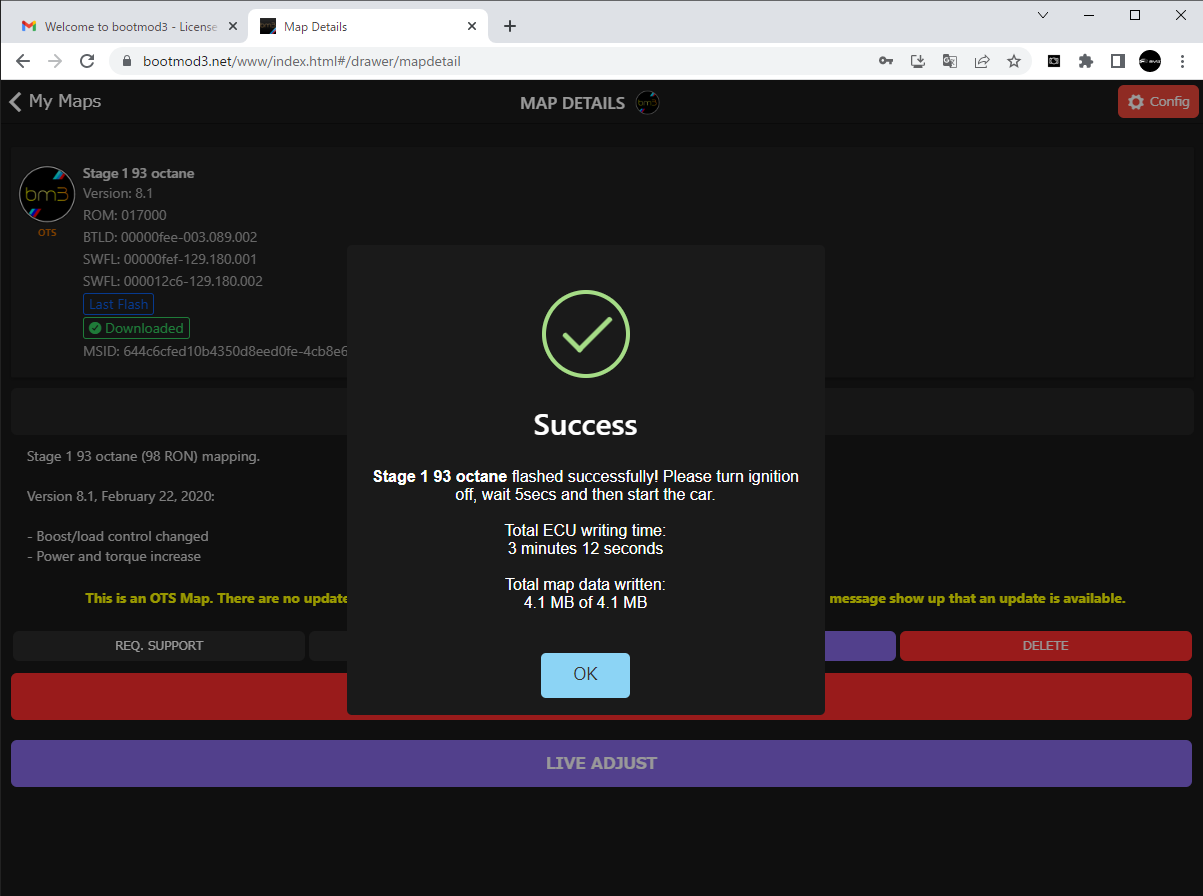The height and width of the screenshot is (896, 1203).
Task: Click 'Version 8.1, February 22, 2020:' text
Action: click(x=121, y=496)
